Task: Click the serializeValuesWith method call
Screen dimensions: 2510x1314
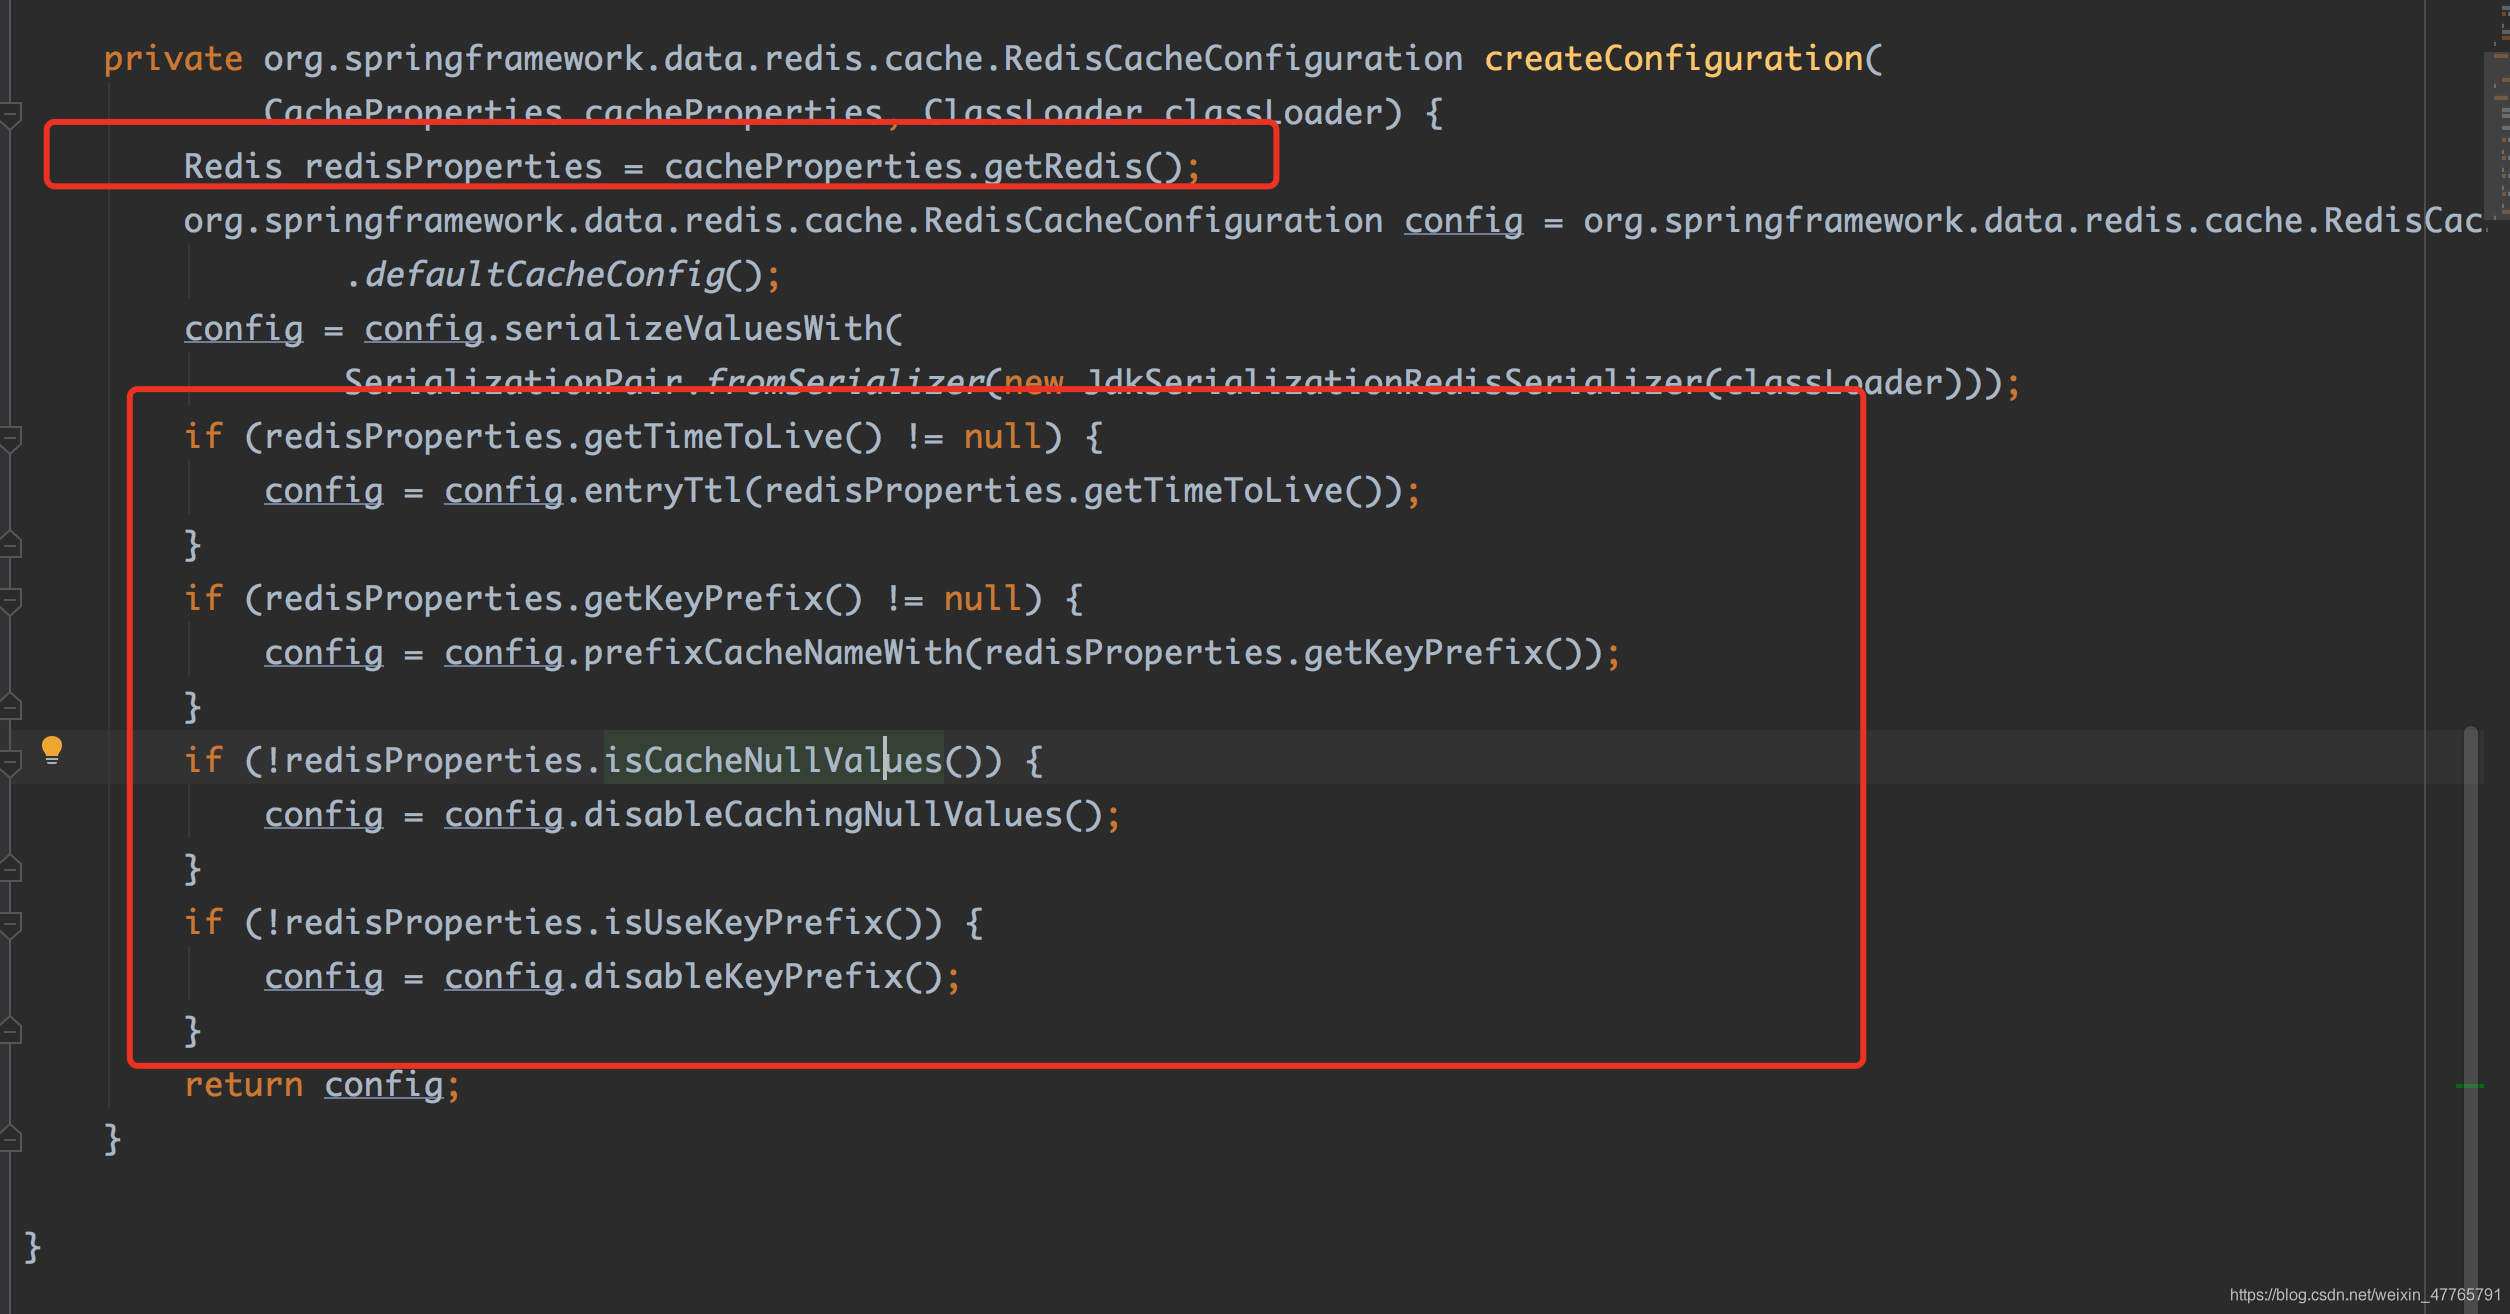Action: click(693, 328)
